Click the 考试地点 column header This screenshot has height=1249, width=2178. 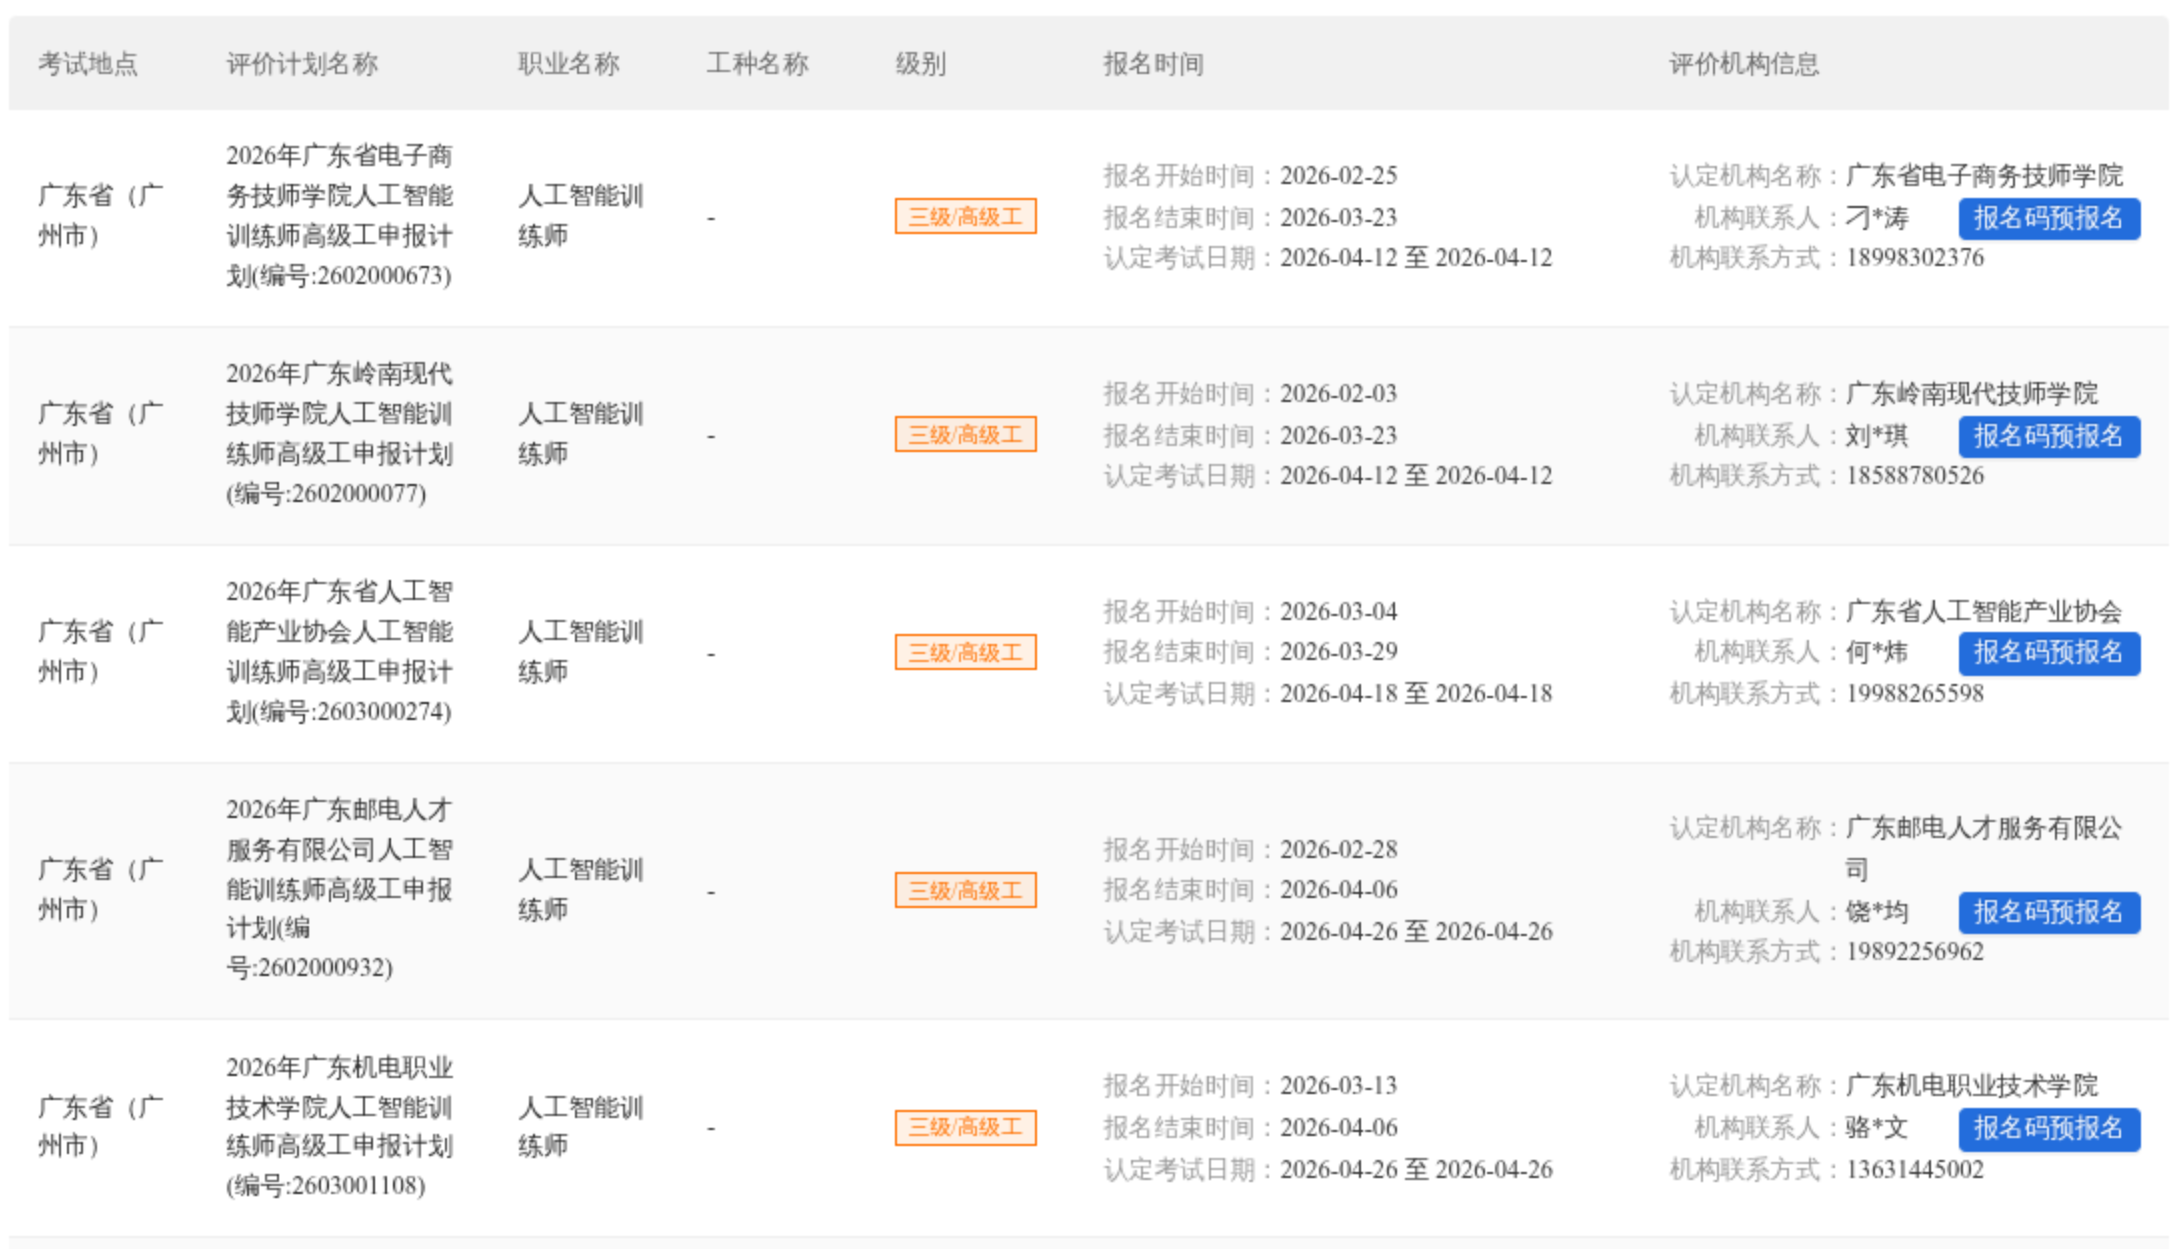88,64
